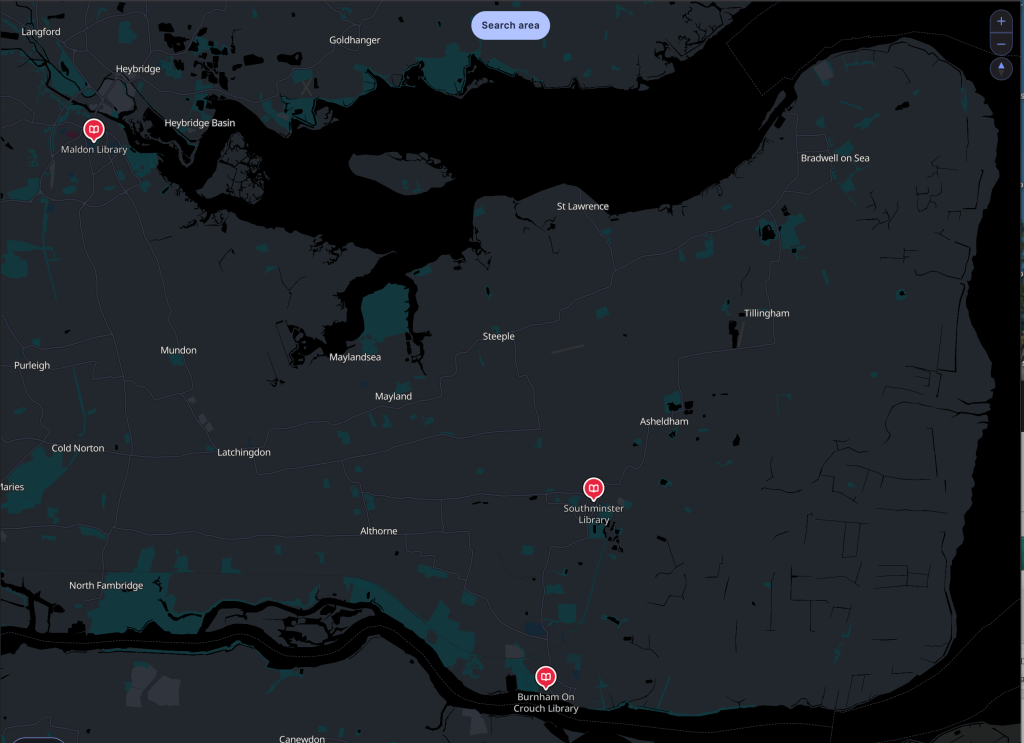Click the Tillingham place name

click(766, 313)
